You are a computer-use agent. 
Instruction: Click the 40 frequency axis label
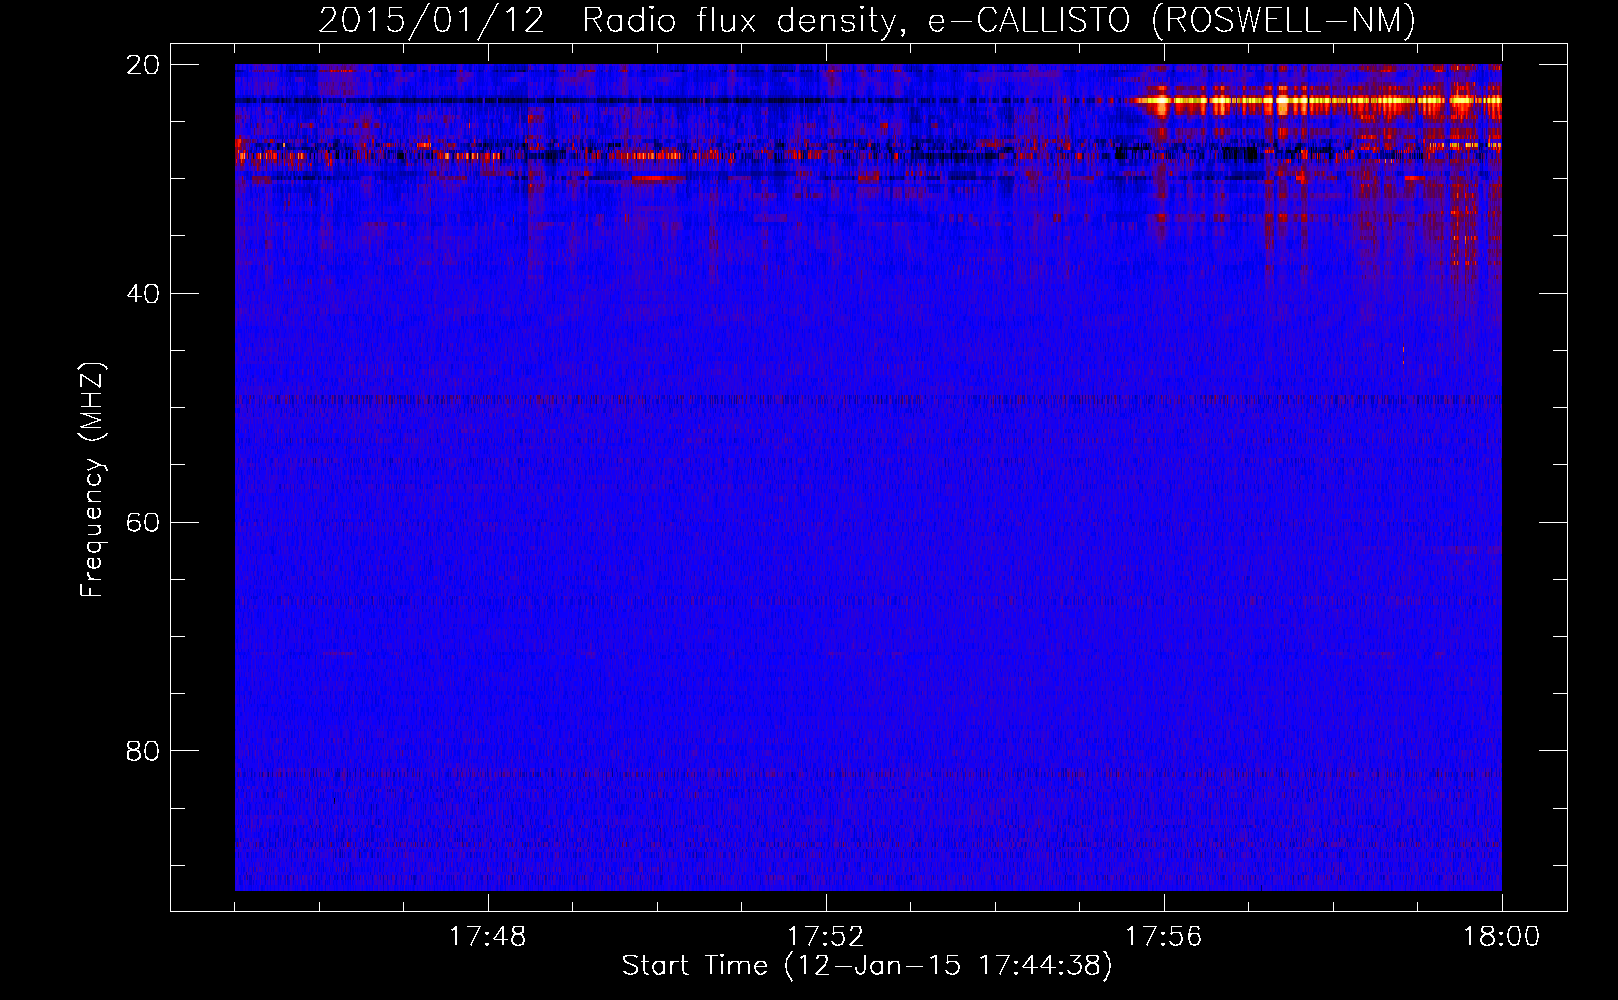142,294
